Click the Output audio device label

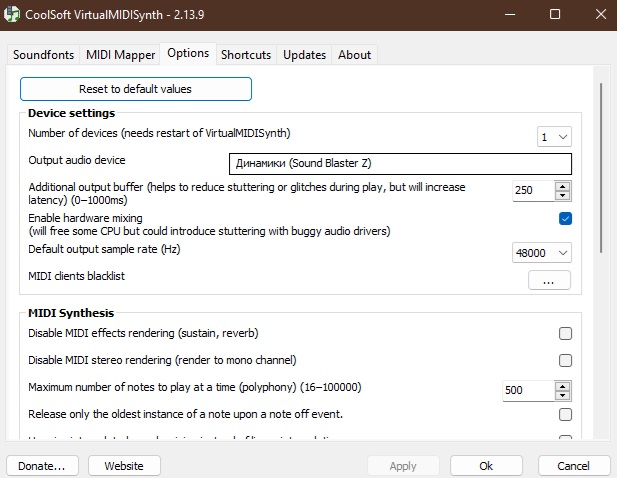click(77, 160)
